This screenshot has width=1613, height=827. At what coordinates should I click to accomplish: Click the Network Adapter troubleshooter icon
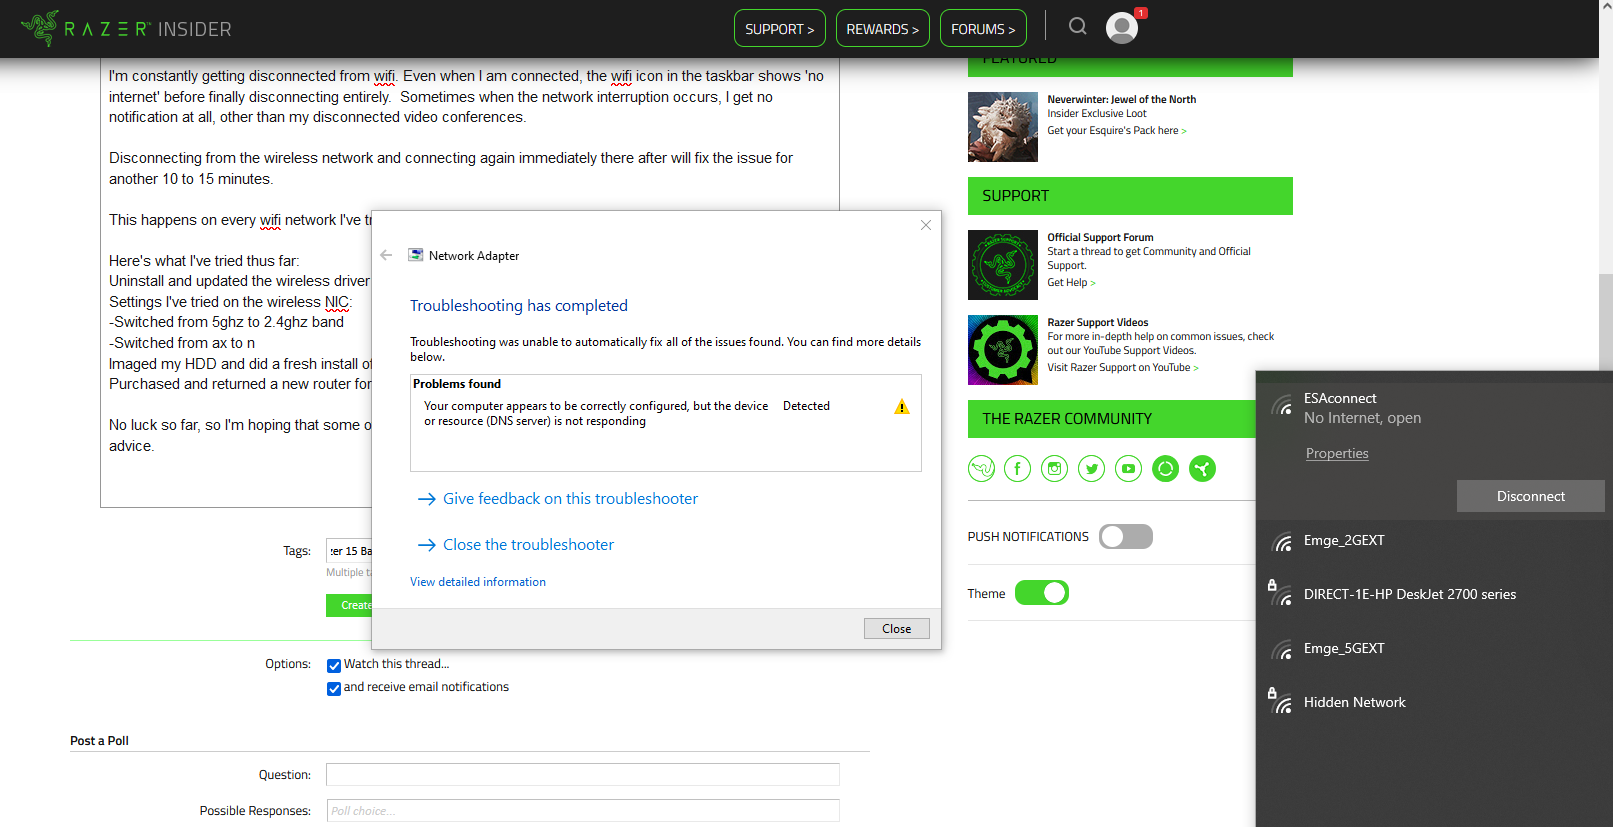(415, 255)
